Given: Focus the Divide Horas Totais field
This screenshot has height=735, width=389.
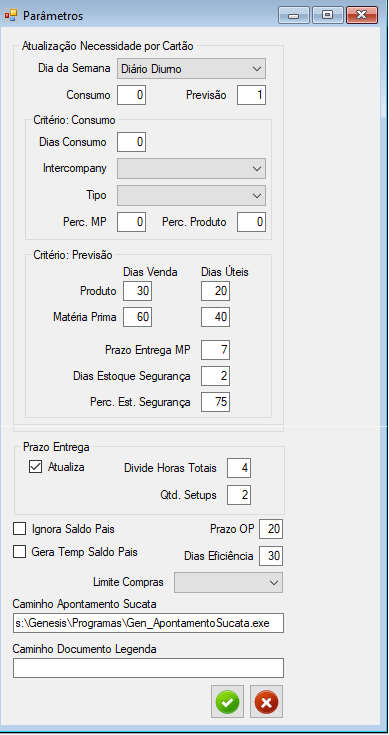Looking at the screenshot, I should [x=239, y=468].
